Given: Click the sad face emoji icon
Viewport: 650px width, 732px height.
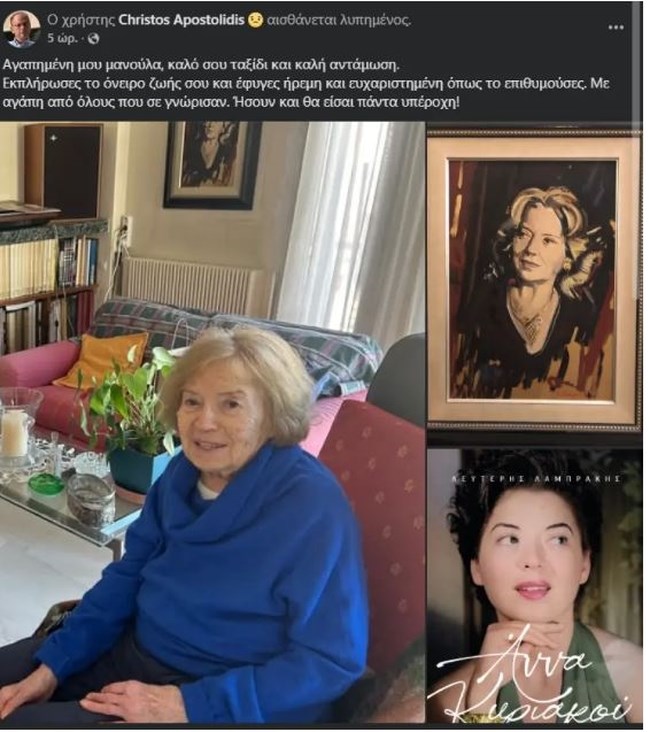Looking at the screenshot, I should coord(255,20).
